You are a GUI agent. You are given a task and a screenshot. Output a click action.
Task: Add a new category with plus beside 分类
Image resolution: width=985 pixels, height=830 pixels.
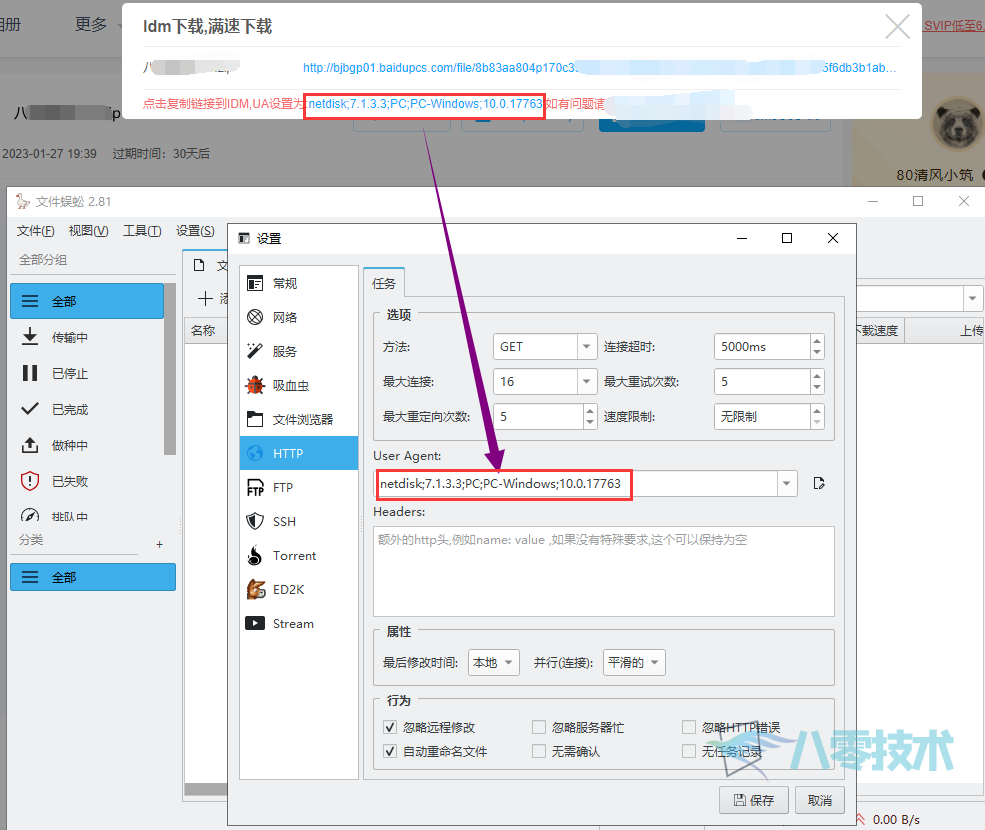click(x=160, y=544)
